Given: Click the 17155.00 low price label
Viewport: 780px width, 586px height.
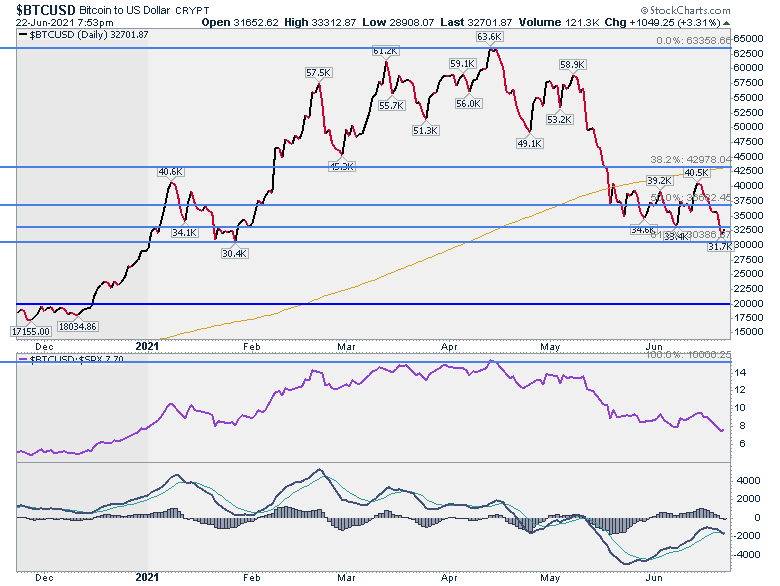Looking at the screenshot, I should coord(31,331).
